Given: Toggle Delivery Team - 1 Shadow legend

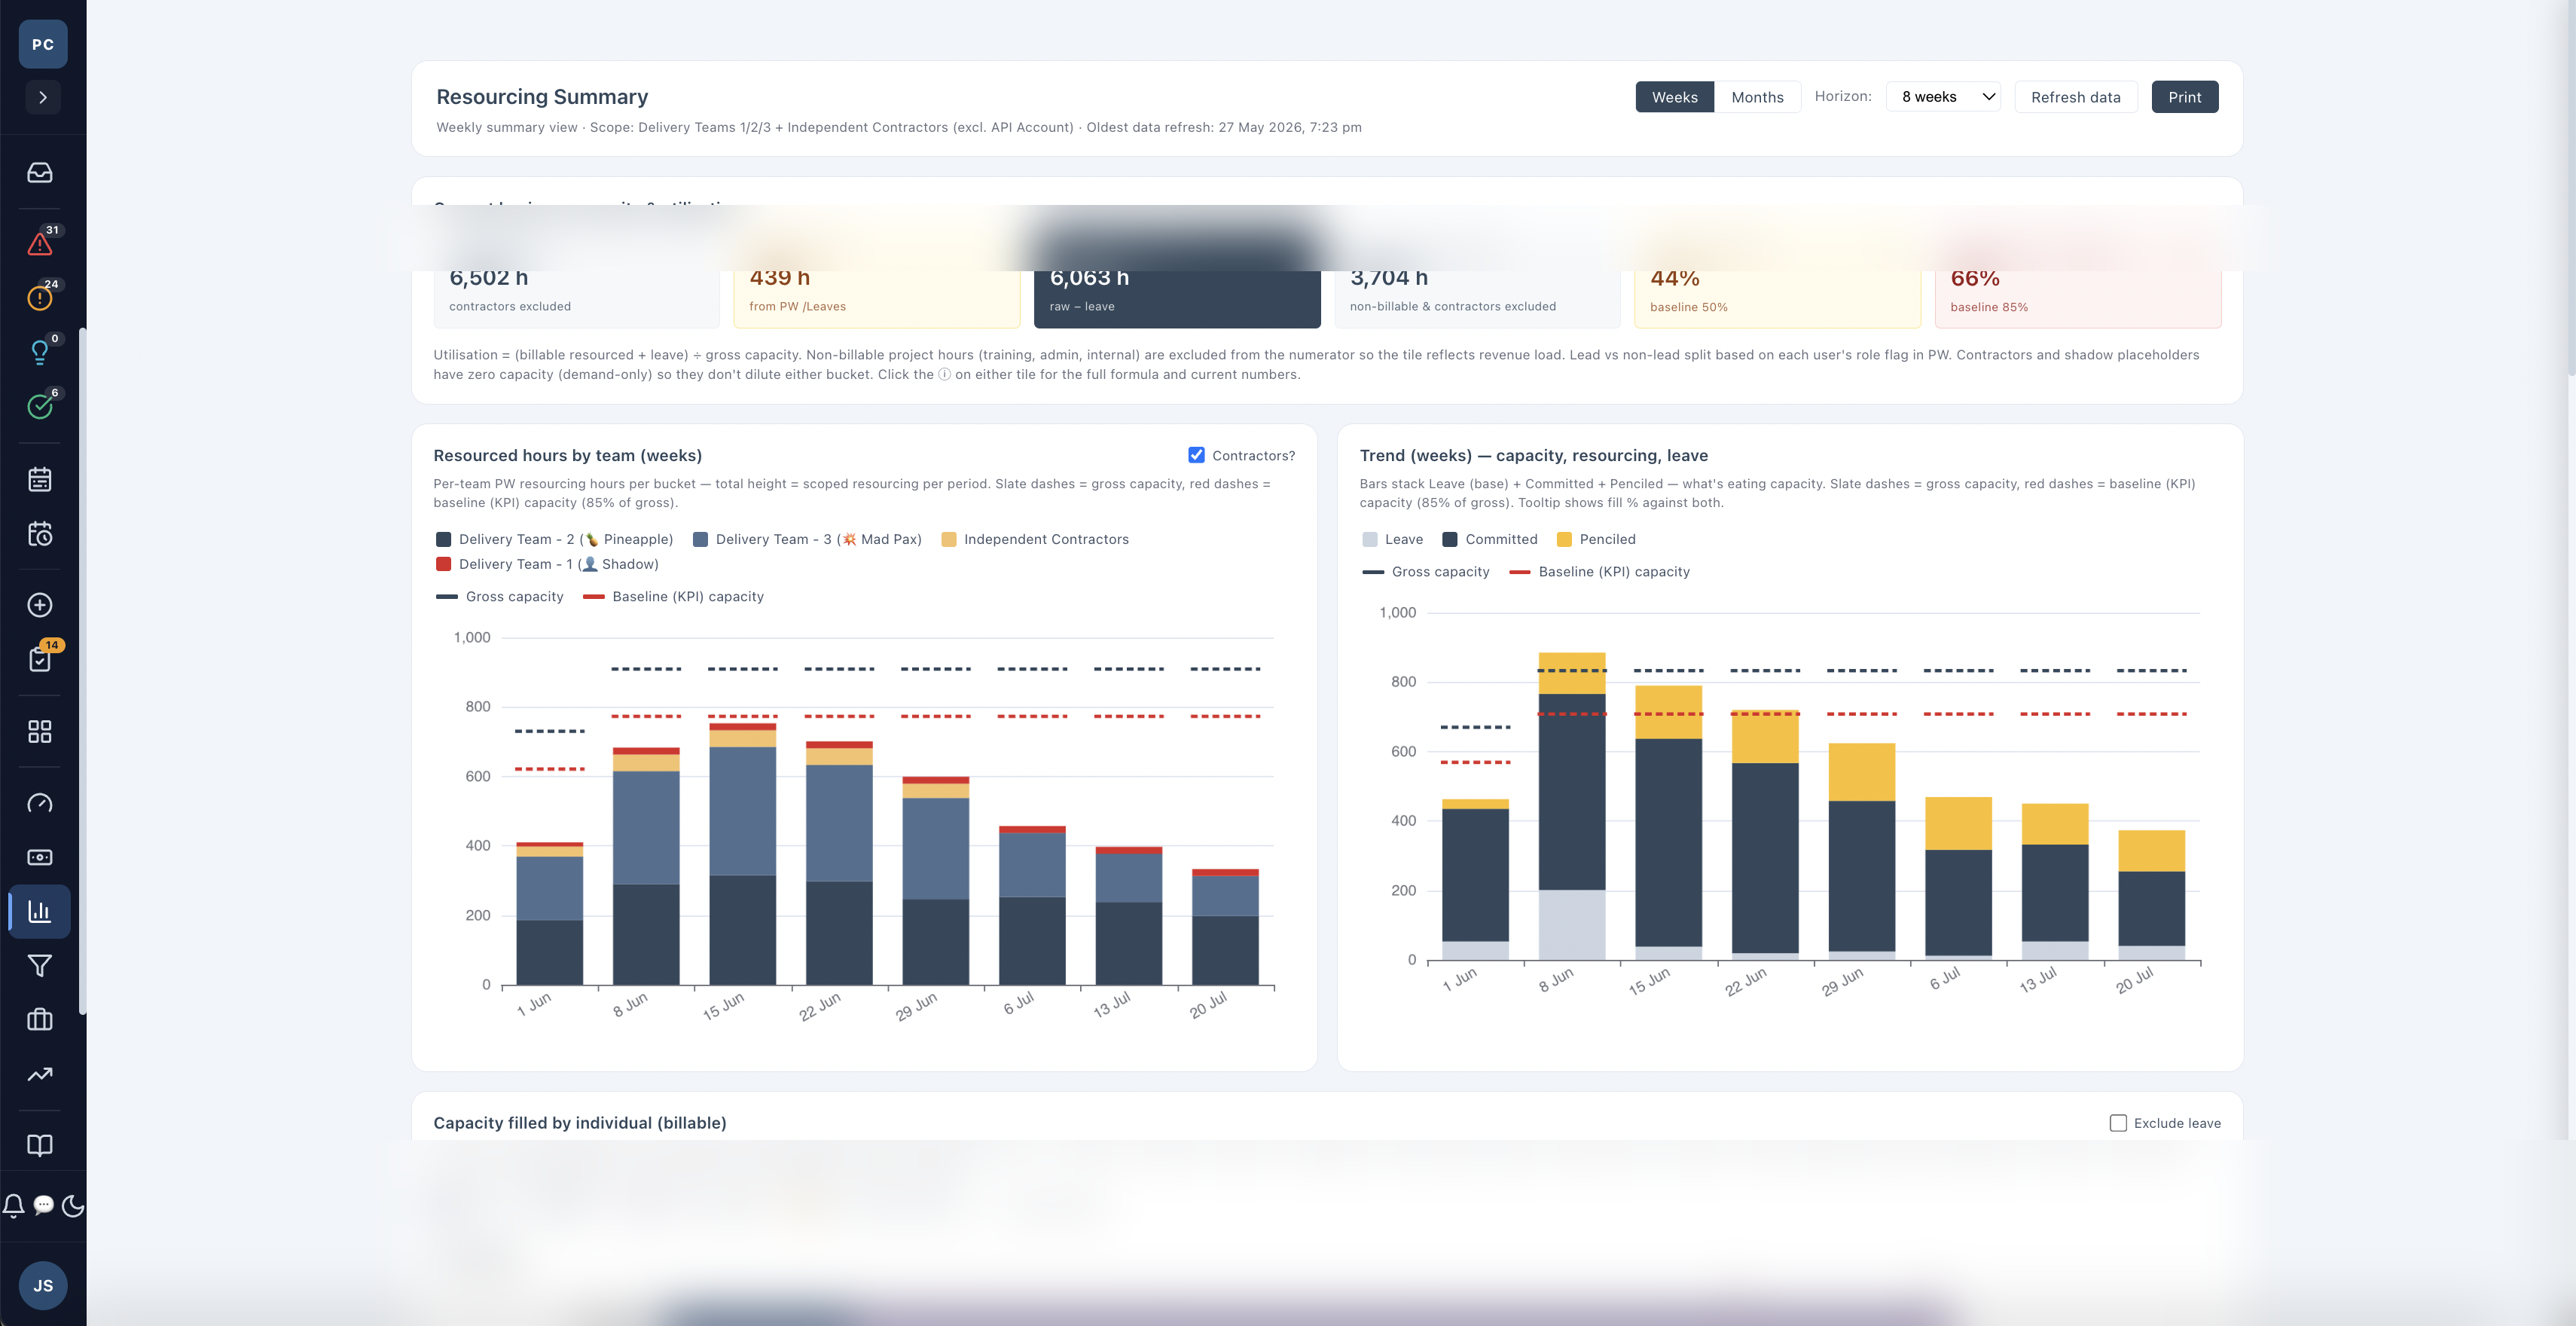Looking at the screenshot, I should coord(548,564).
